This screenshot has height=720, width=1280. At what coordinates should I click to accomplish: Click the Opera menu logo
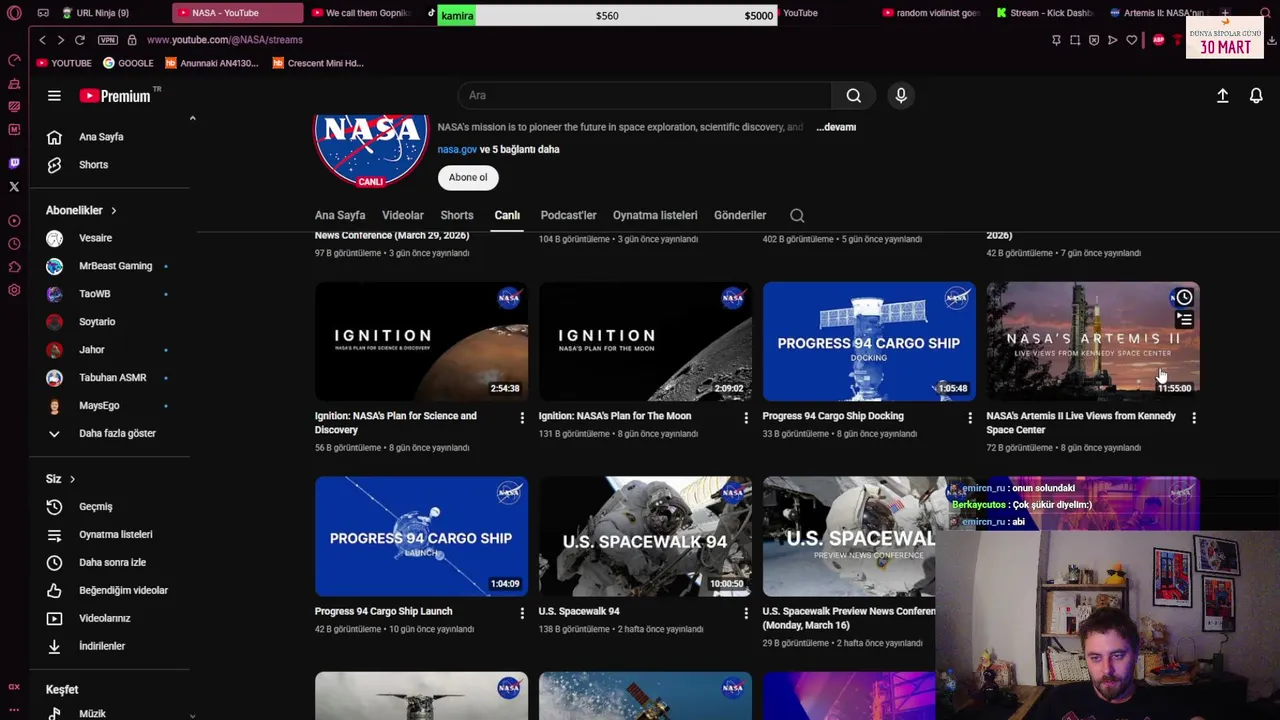(14, 13)
